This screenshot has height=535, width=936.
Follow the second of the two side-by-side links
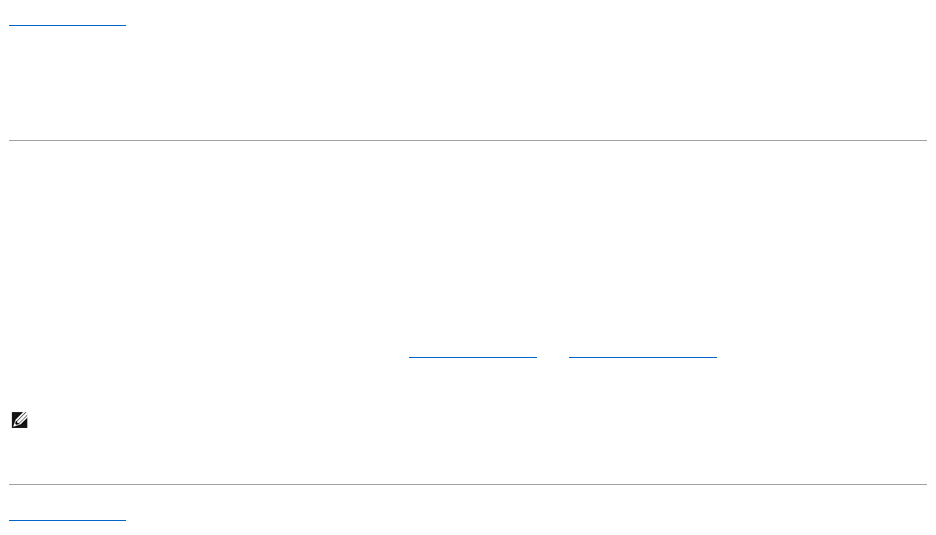click(643, 352)
